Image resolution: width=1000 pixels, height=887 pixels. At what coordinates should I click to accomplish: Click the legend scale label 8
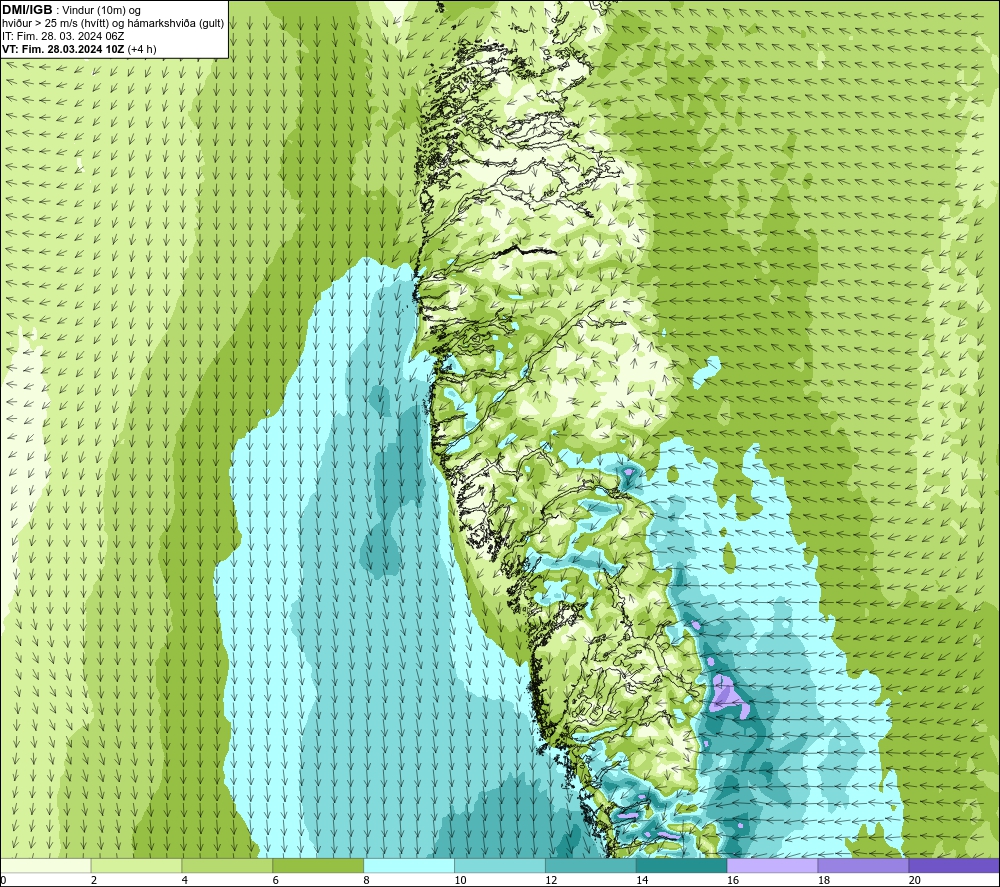tap(367, 881)
